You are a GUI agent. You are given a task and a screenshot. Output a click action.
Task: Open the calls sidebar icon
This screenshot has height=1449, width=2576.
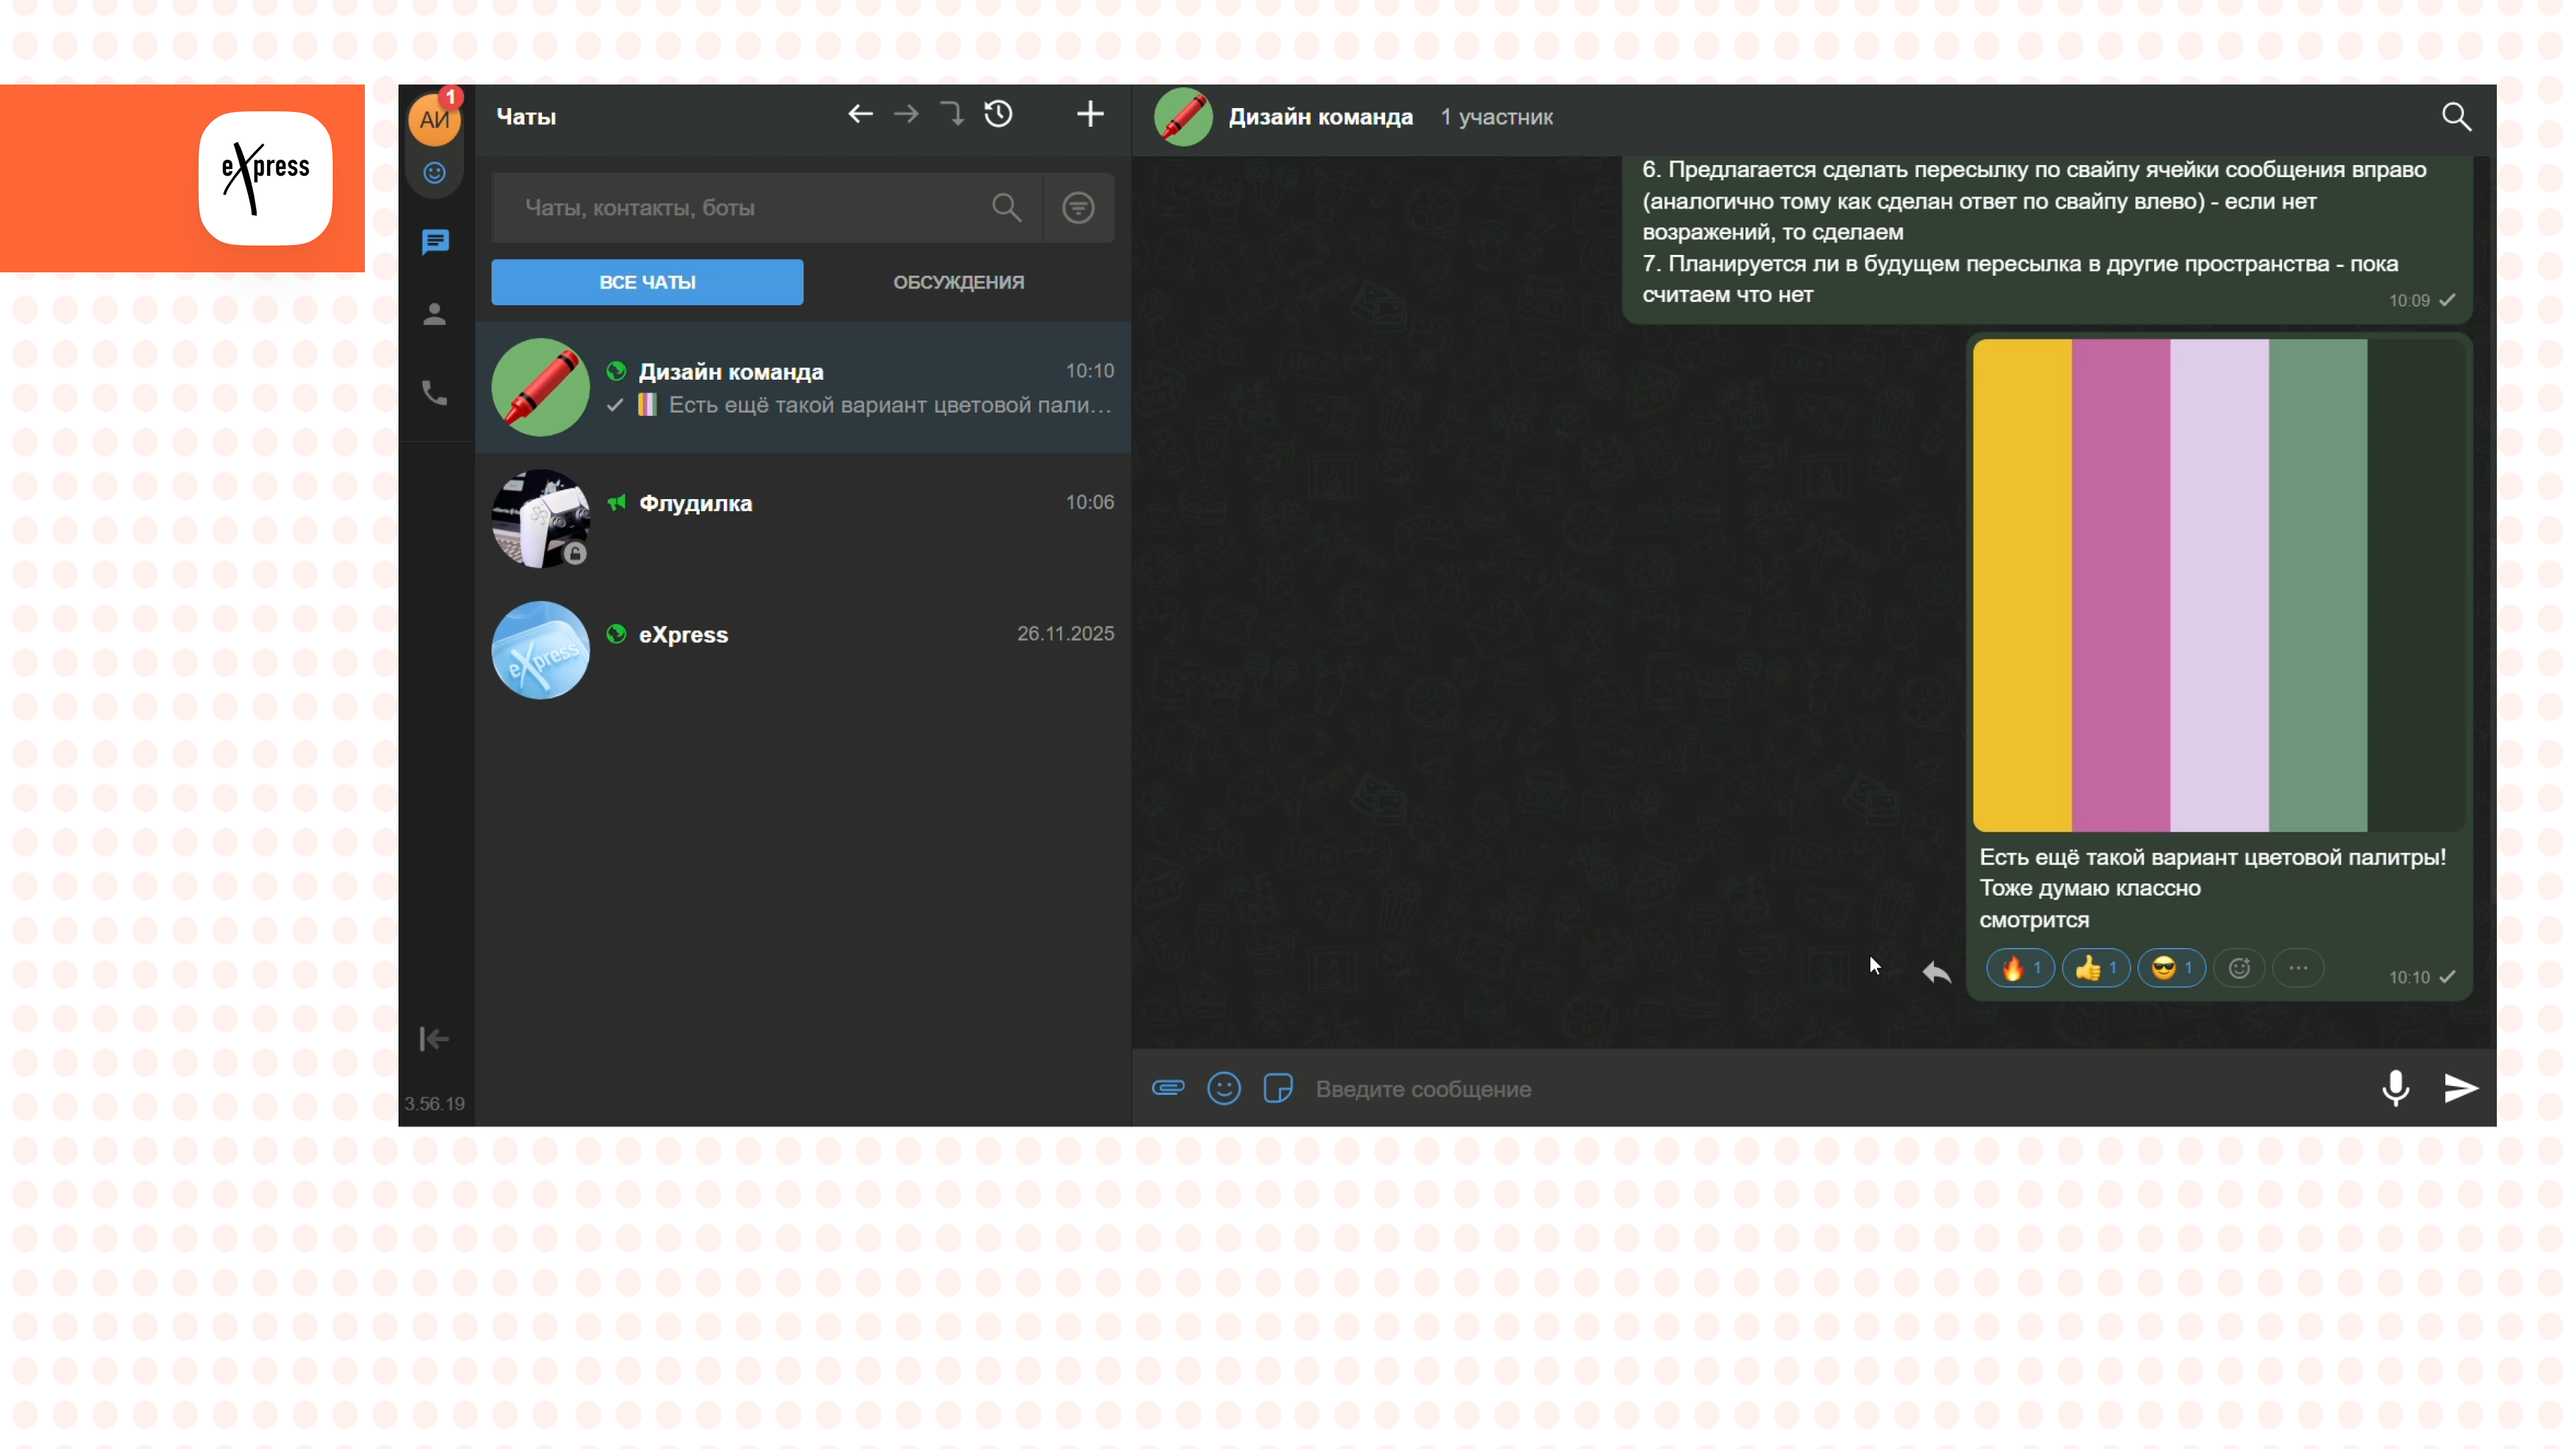[x=434, y=393]
